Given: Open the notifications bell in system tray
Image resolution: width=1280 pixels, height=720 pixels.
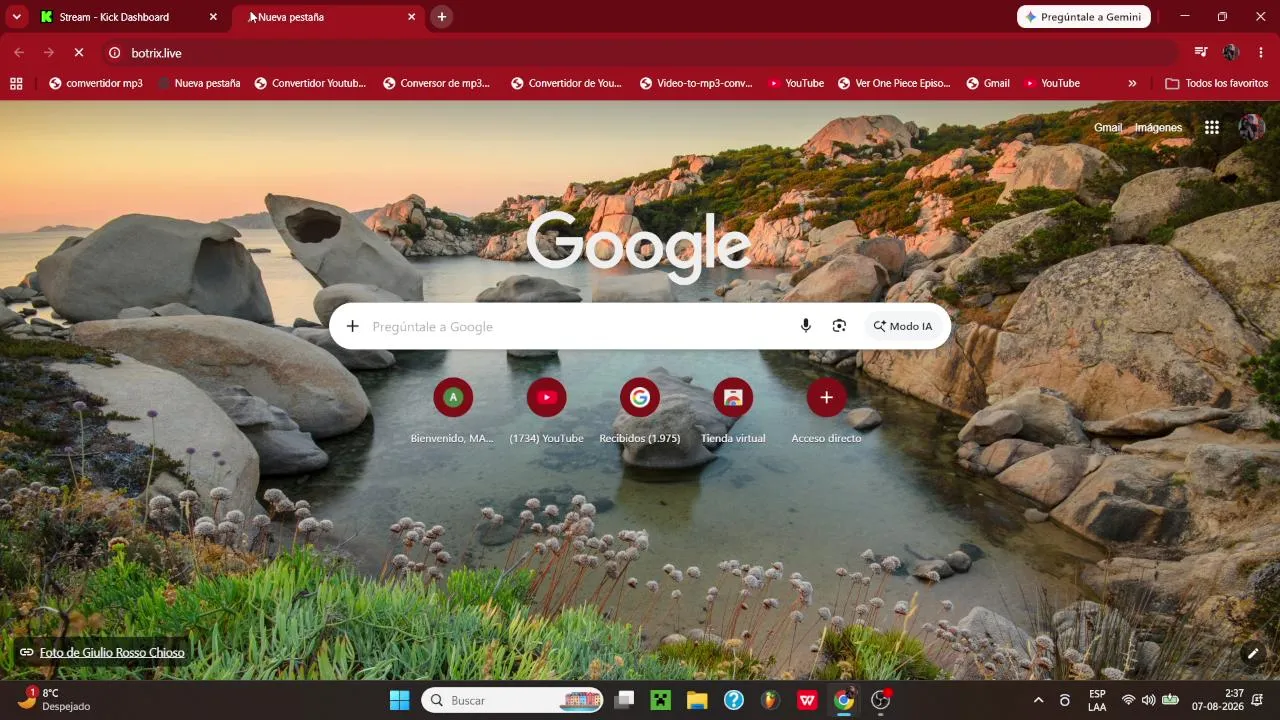Looking at the screenshot, I should (1257, 700).
